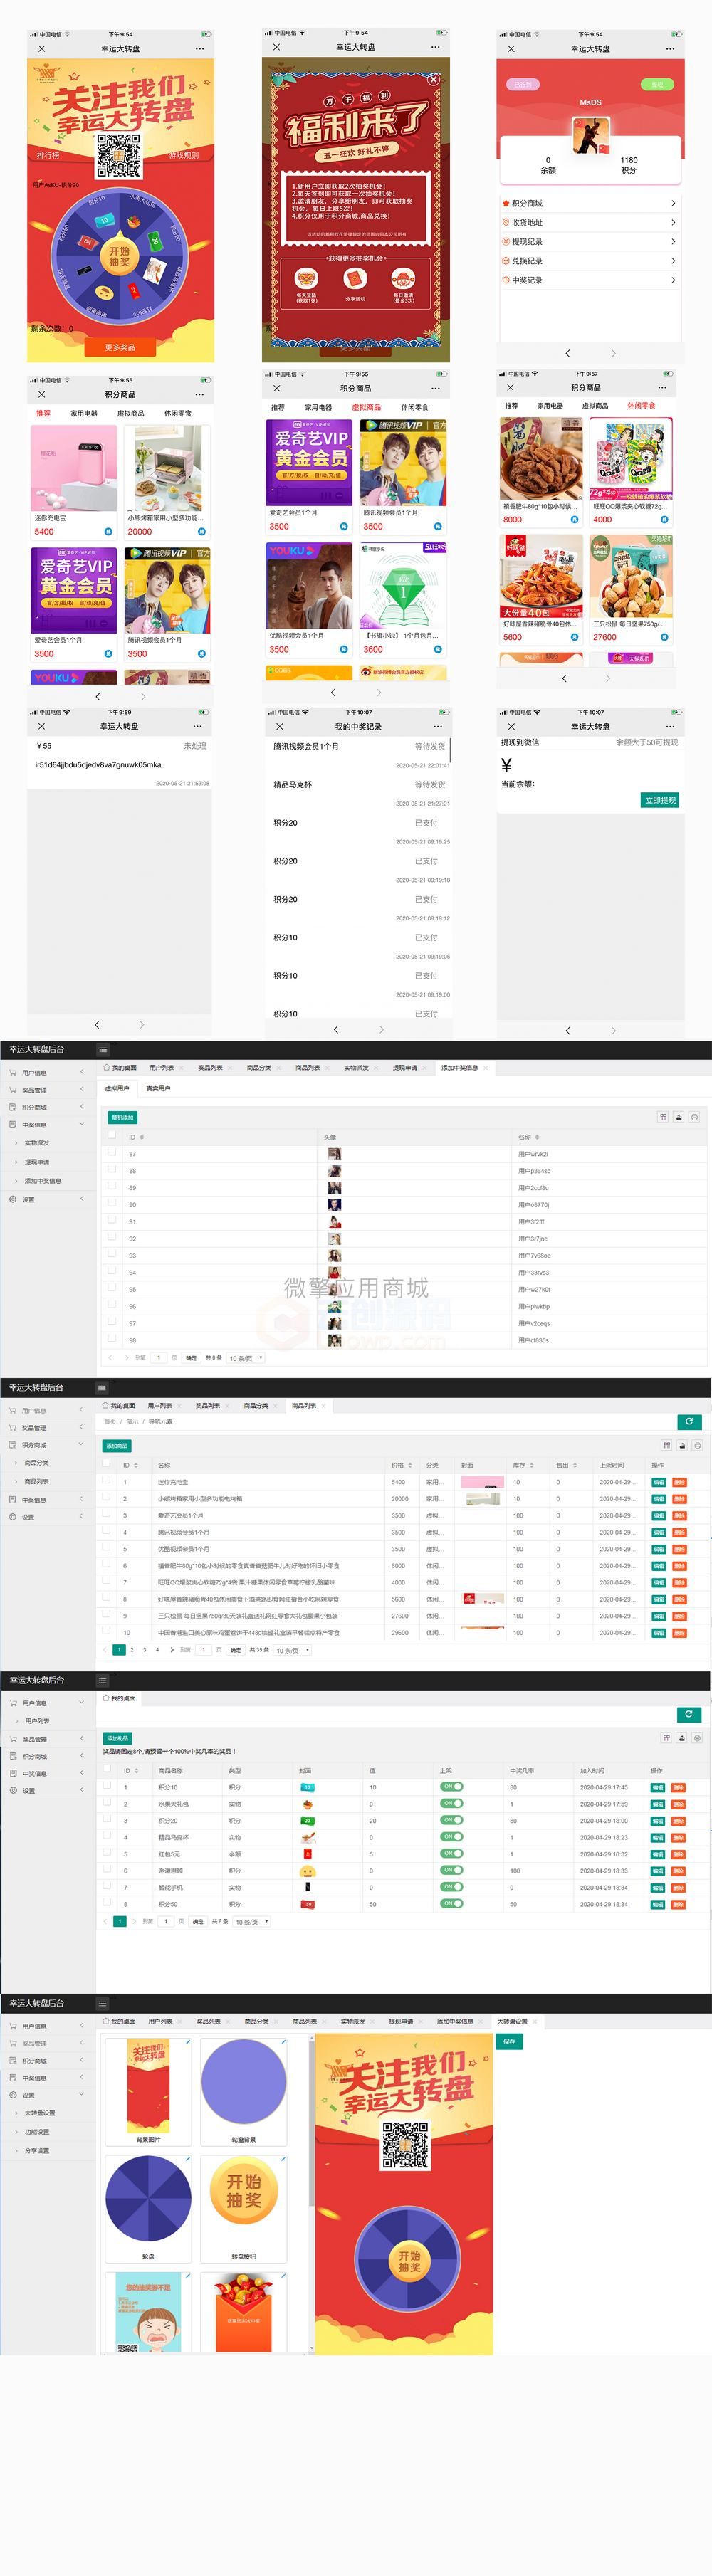The width and height of the screenshot is (712, 2576).
Task: Tap back arrow below 提现到微信 phone screen
Action: 567,1030
